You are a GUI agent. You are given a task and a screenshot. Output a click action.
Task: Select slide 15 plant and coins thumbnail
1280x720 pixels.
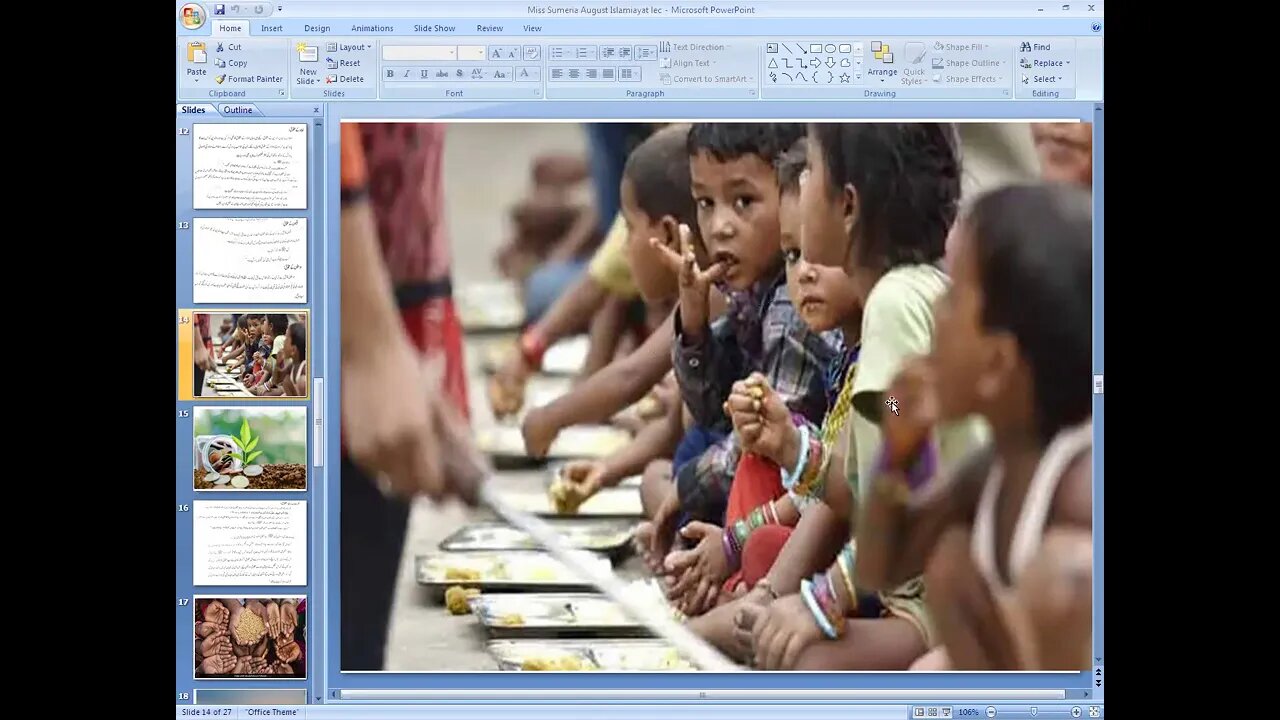point(250,448)
